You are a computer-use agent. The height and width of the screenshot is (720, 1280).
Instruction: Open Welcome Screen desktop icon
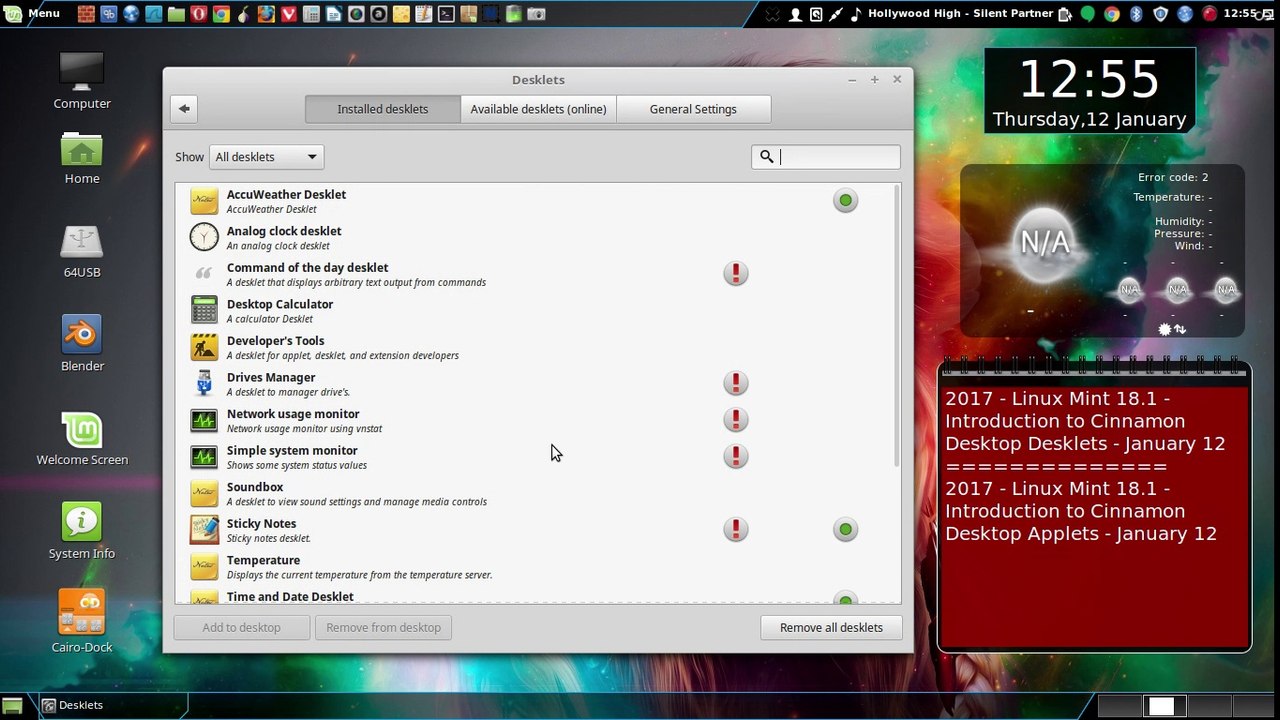click(82, 439)
